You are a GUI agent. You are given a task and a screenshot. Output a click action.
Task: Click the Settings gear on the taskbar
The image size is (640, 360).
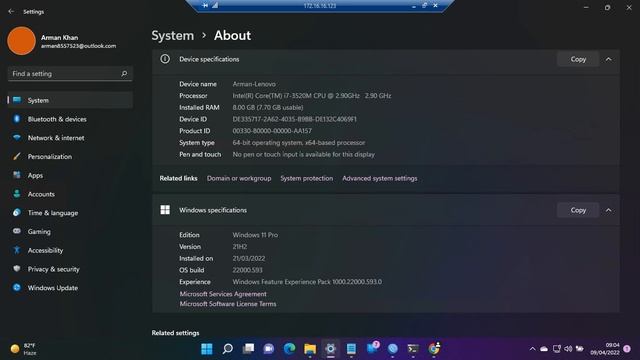pyautogui.click(x=331, y=349)
